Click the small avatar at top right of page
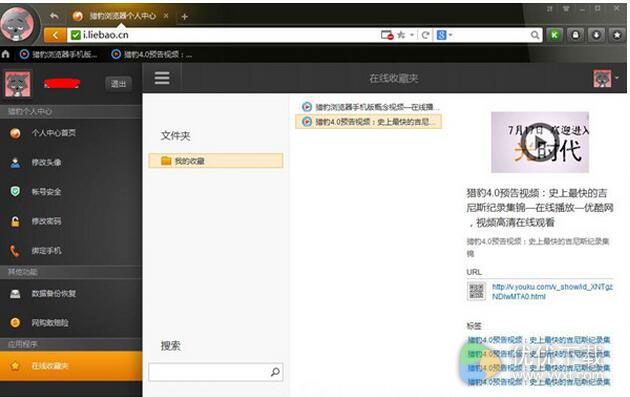 point(602,78)
